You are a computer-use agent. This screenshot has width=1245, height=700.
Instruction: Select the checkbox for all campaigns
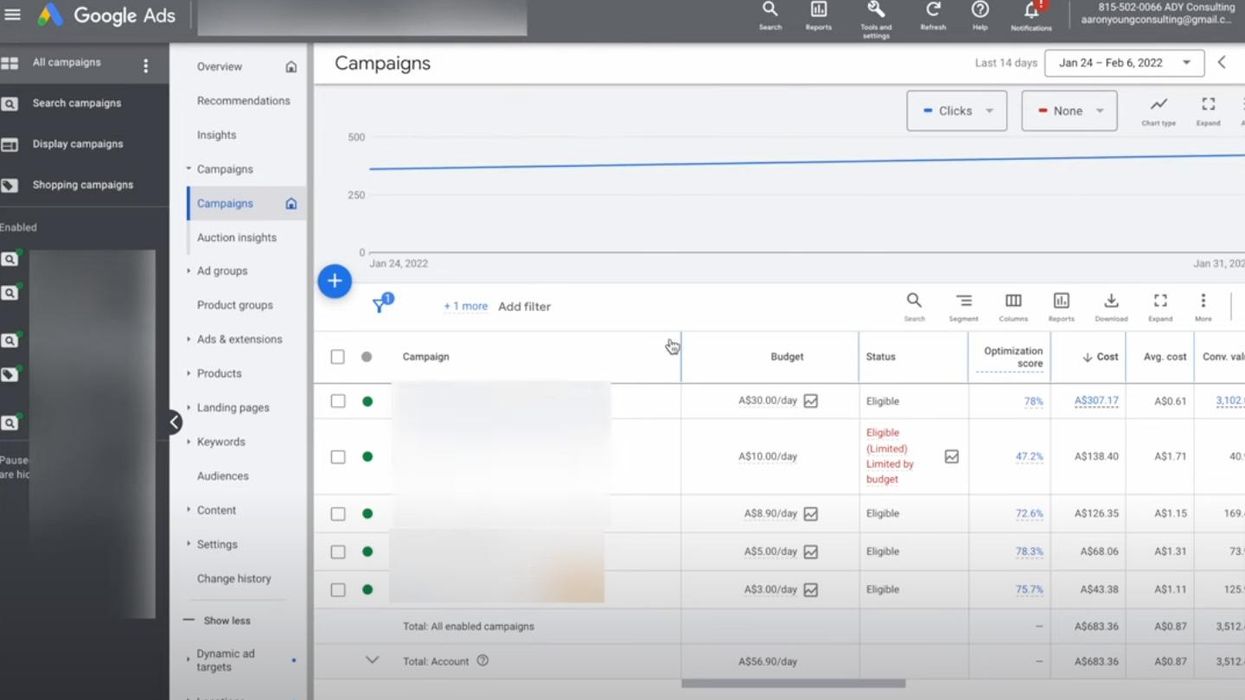click(337, 355)
